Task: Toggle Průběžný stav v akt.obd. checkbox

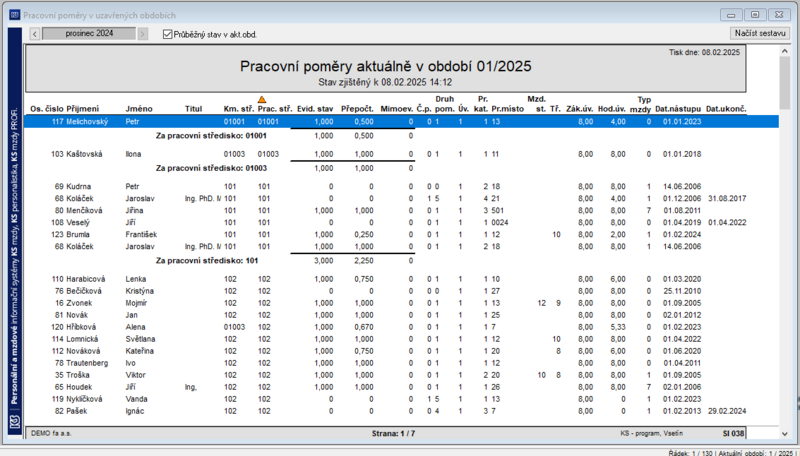Action: point(167,35)
